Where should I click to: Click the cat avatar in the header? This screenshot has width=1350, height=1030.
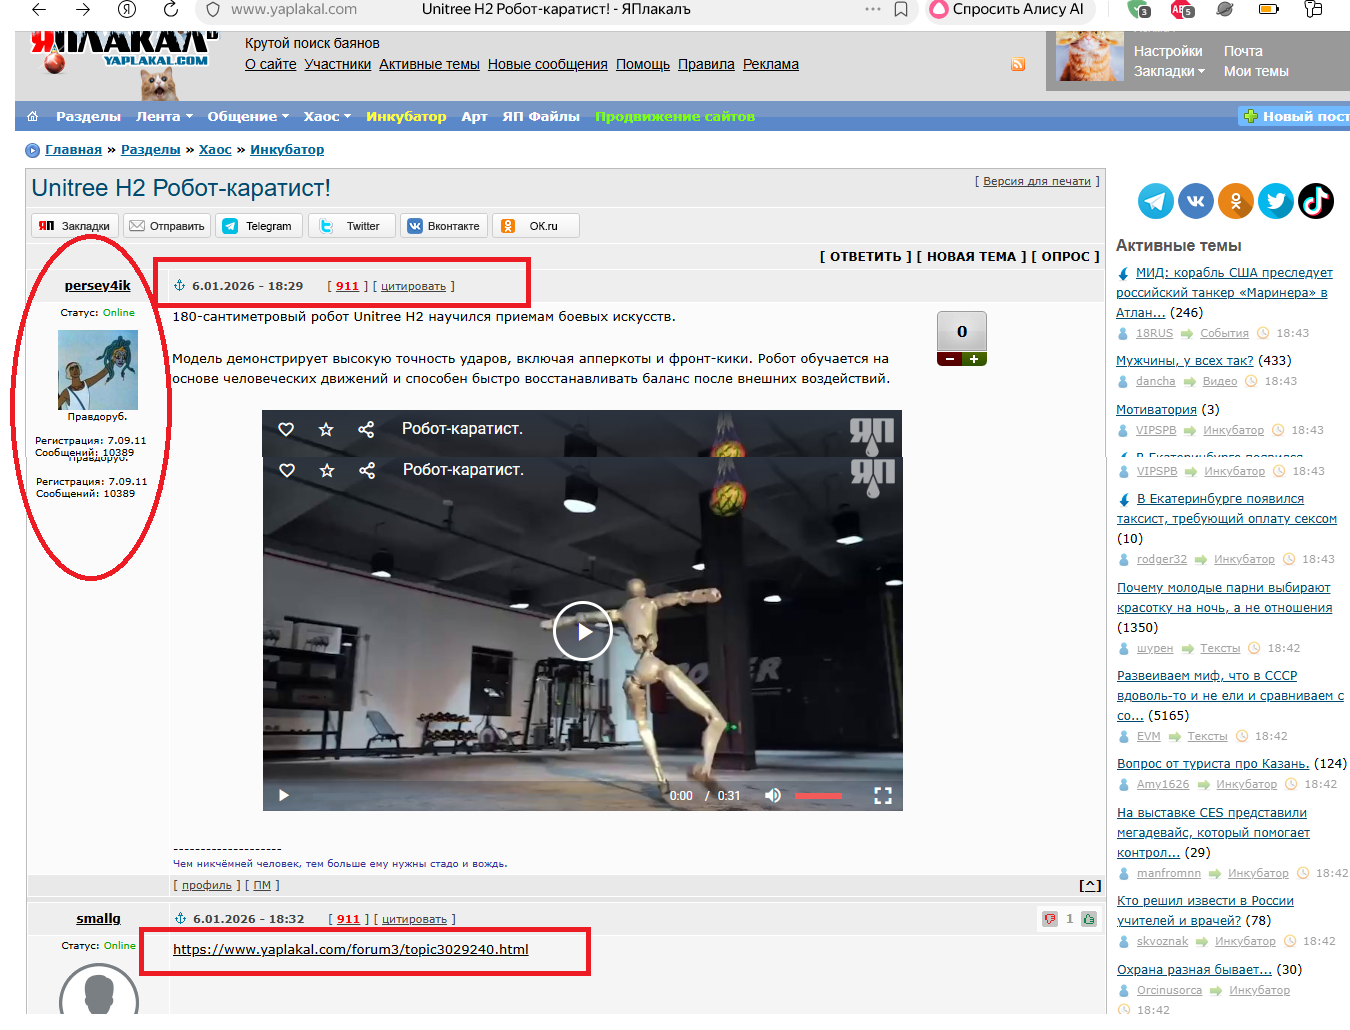click(1090, 56)
